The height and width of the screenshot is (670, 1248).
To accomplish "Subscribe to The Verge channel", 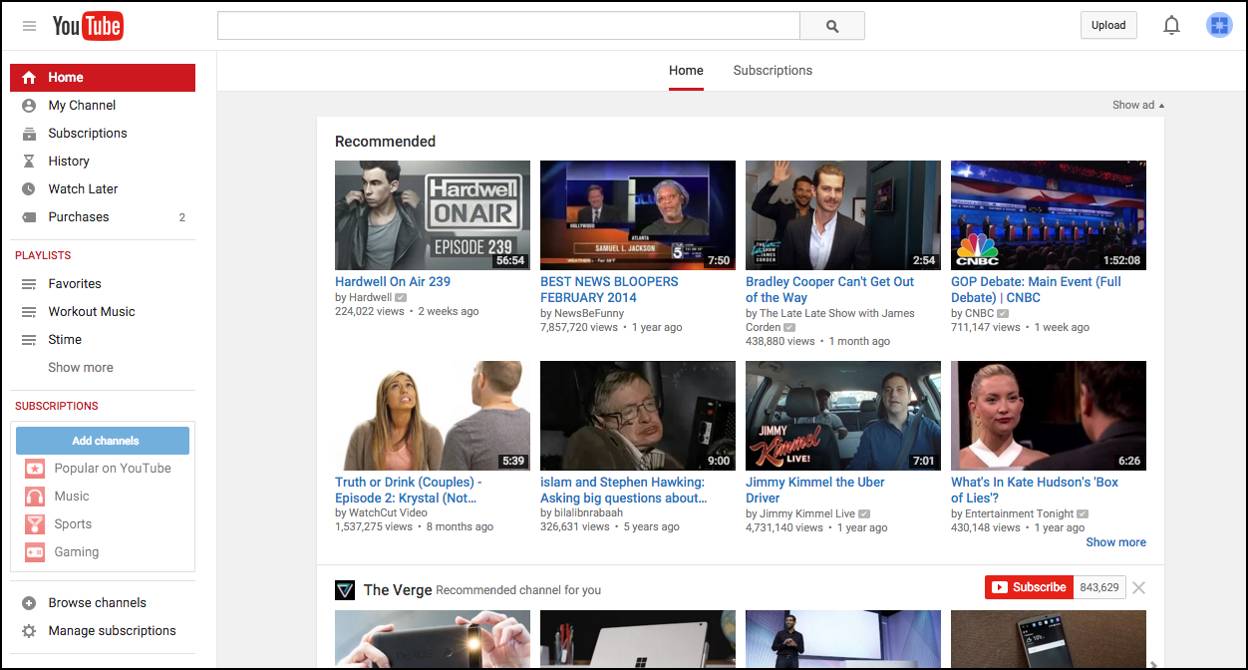I will [x=1029, y=588].
